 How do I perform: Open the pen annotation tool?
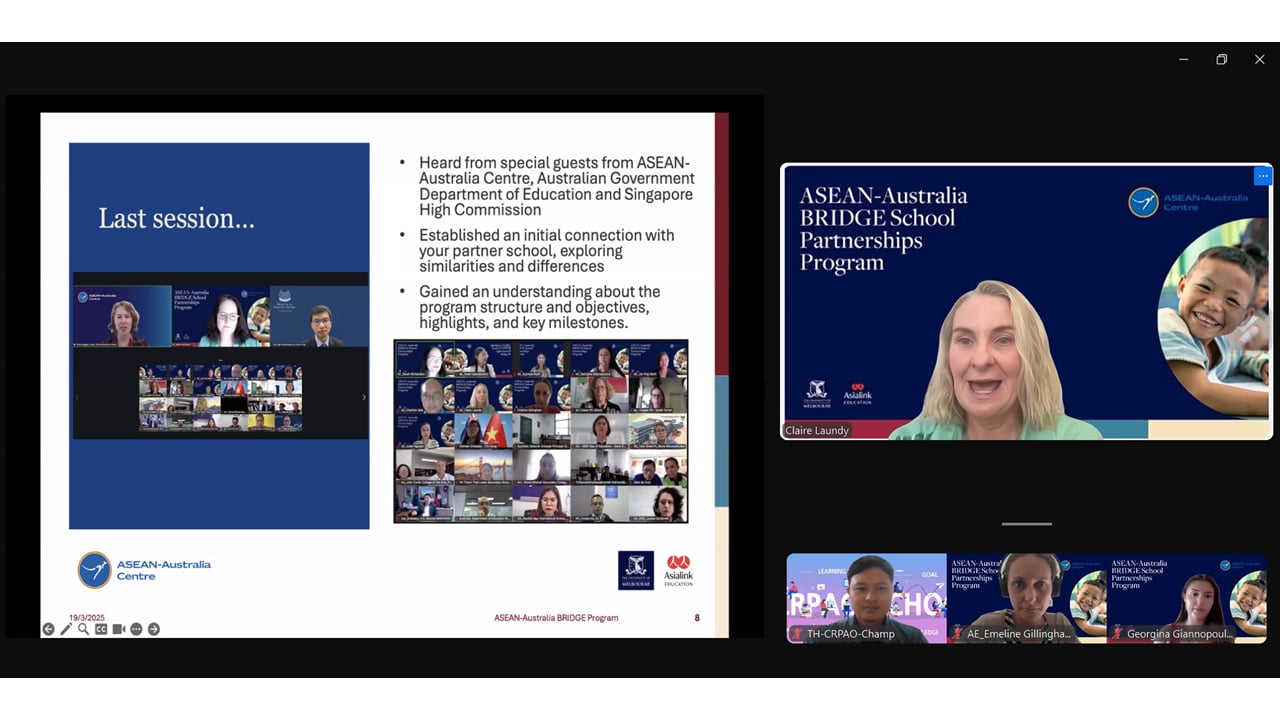(x=66, y=629)
